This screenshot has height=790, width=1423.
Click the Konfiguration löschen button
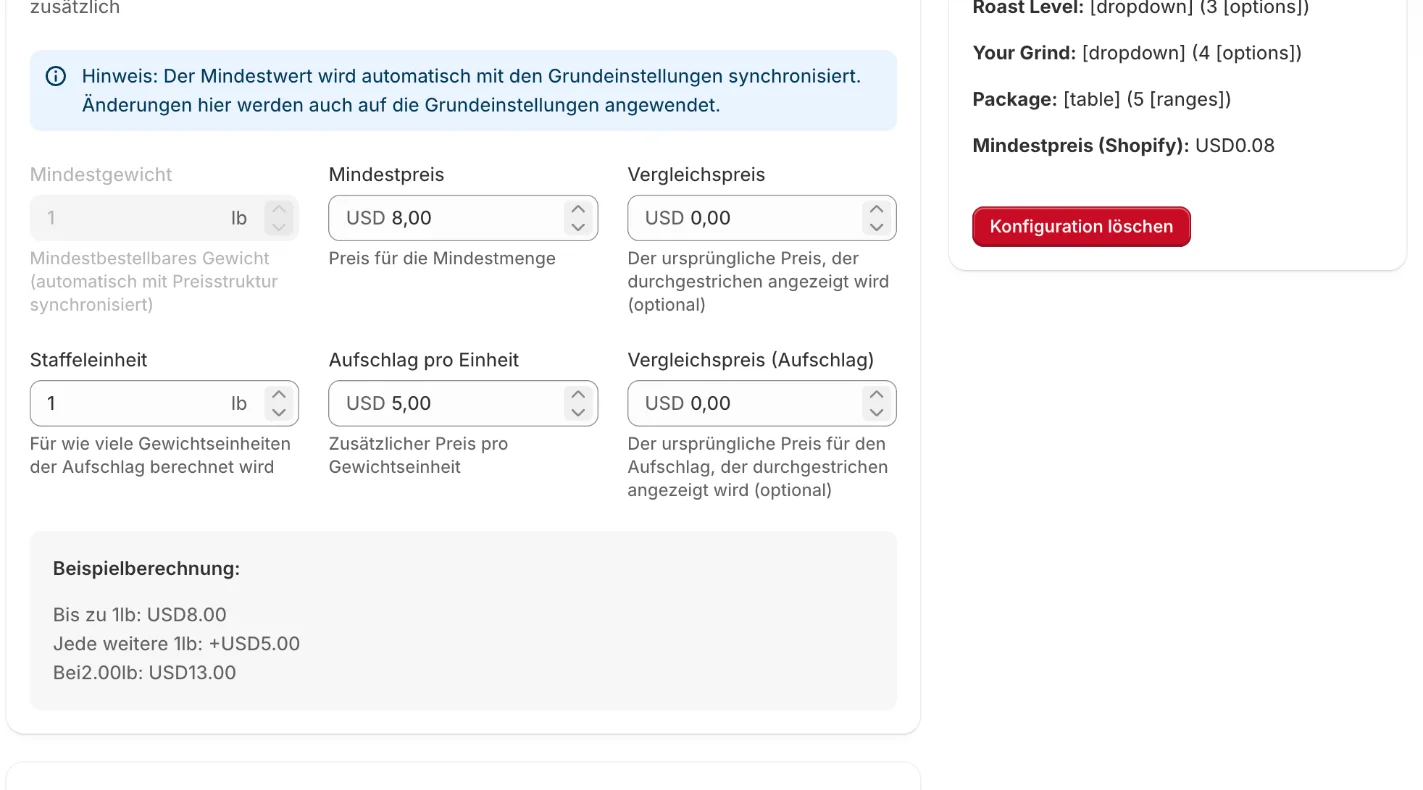(x=1081, y=226)
